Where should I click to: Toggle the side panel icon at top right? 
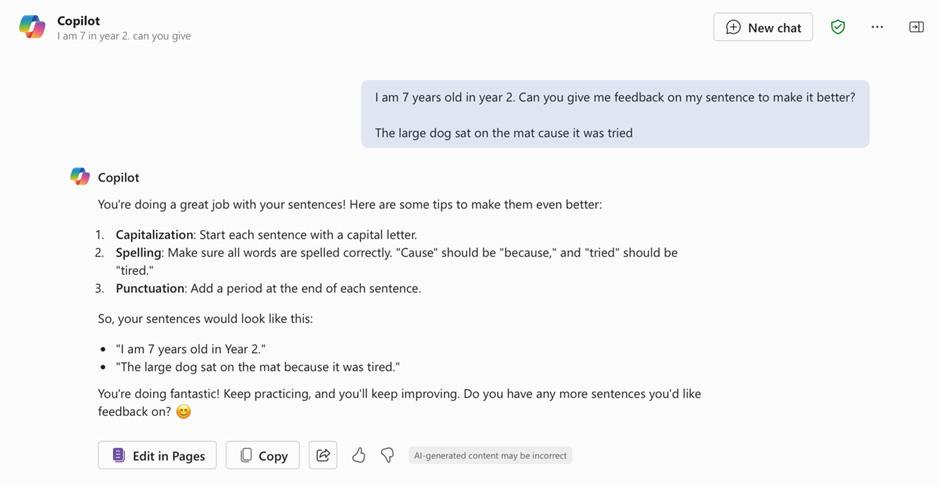point(916,27)
